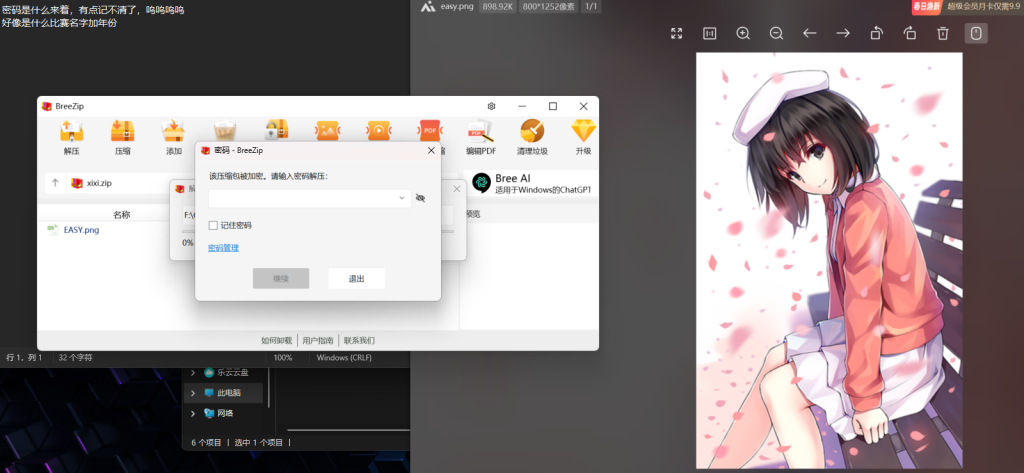Image resolution: width=1024 pixels, height=473 pixels.
Task: Click the 6 个项目 explorer status text
Action: click(x=206, y=442)
